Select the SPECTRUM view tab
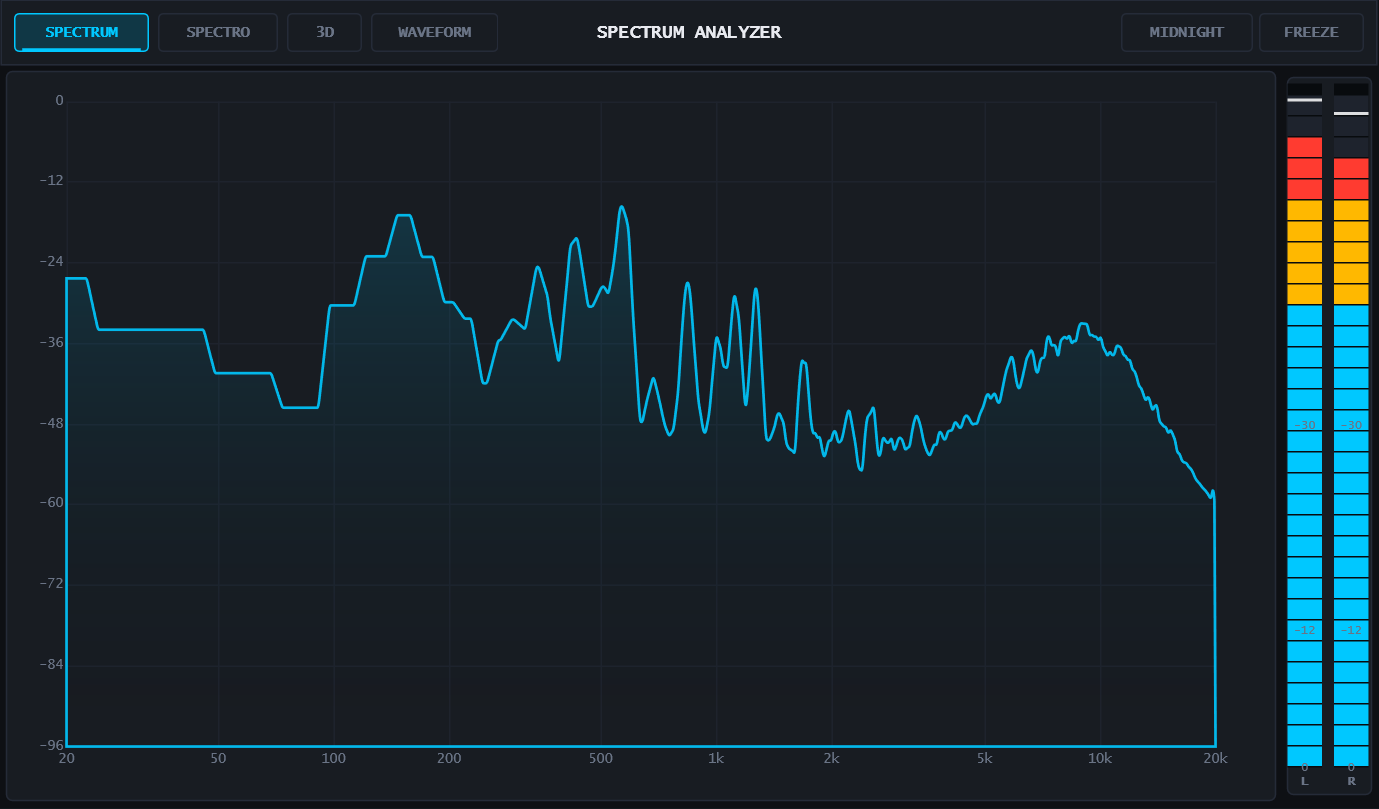 click(81, 32)
